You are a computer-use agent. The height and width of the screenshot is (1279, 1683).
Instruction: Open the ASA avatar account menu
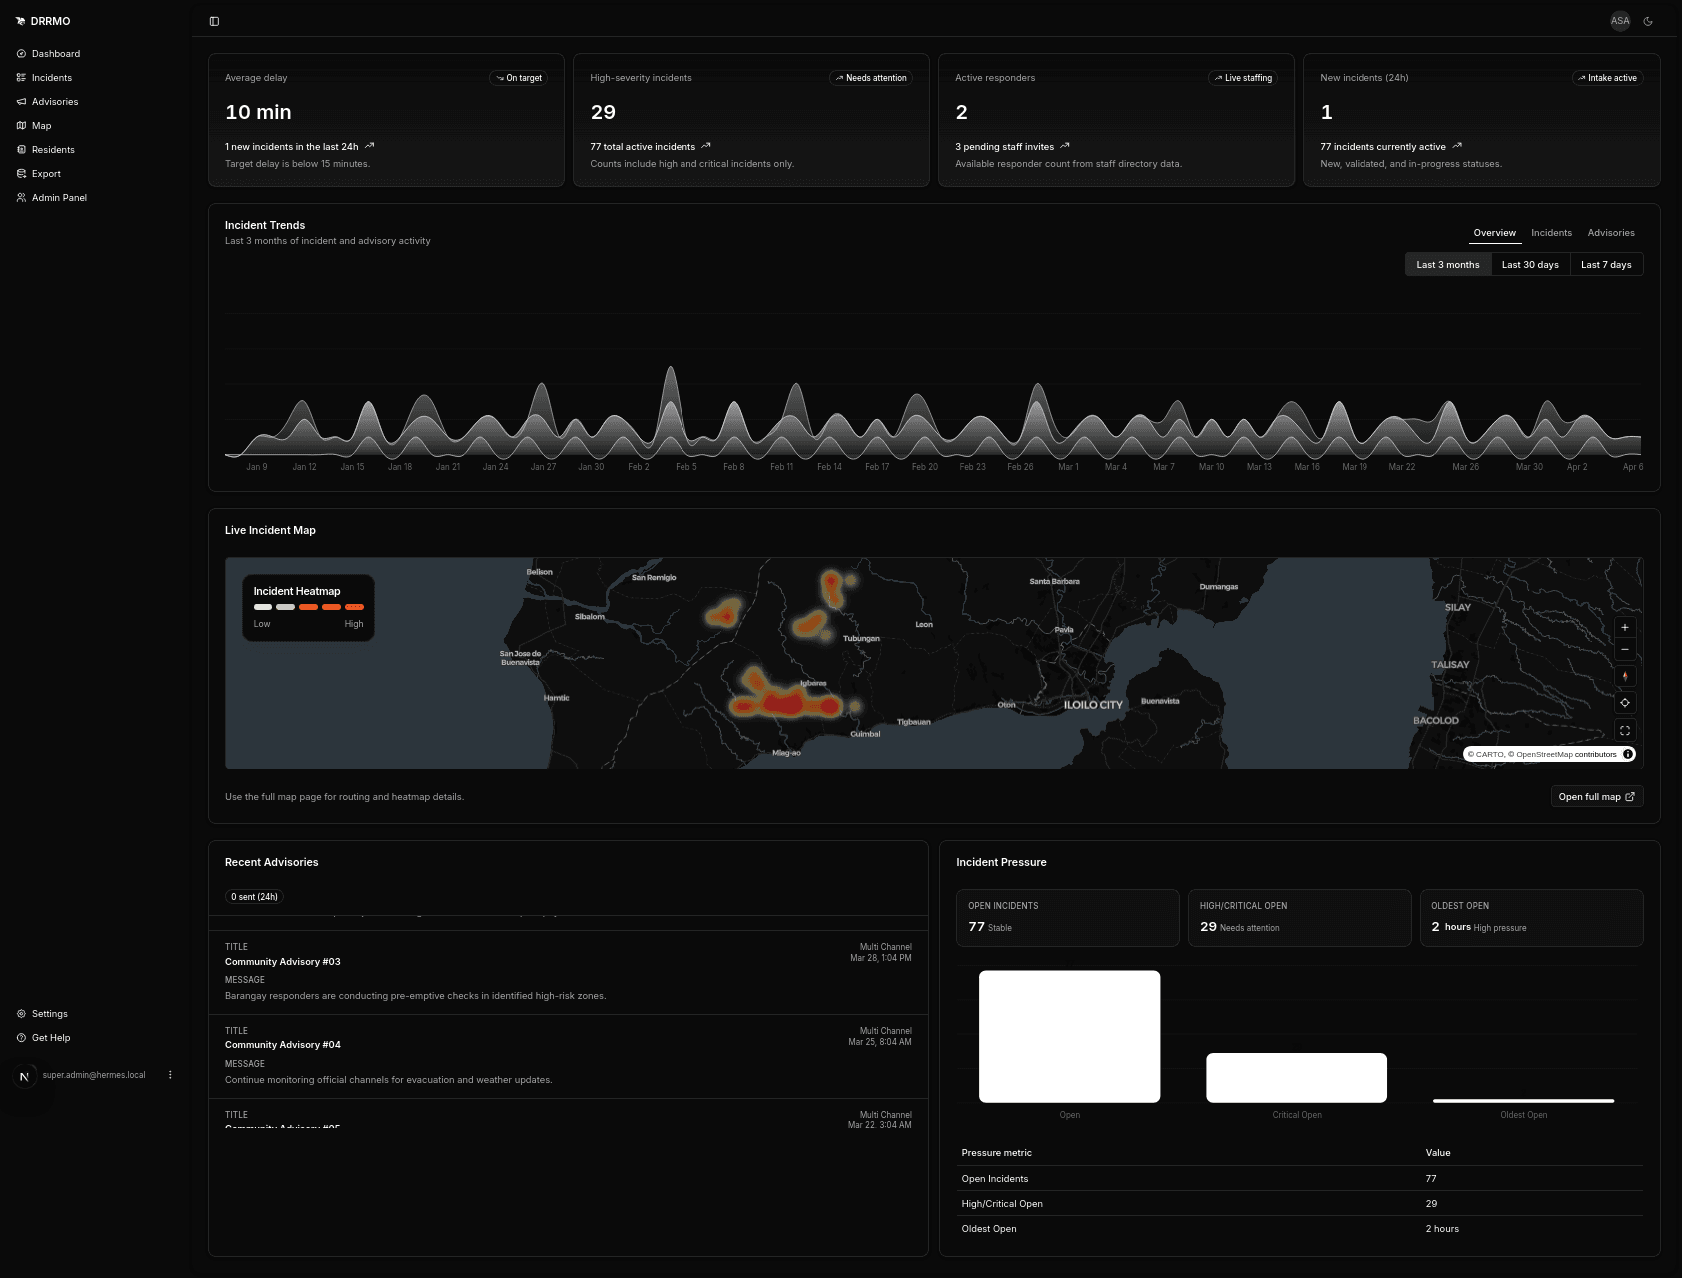click(x=1619, y=21)
